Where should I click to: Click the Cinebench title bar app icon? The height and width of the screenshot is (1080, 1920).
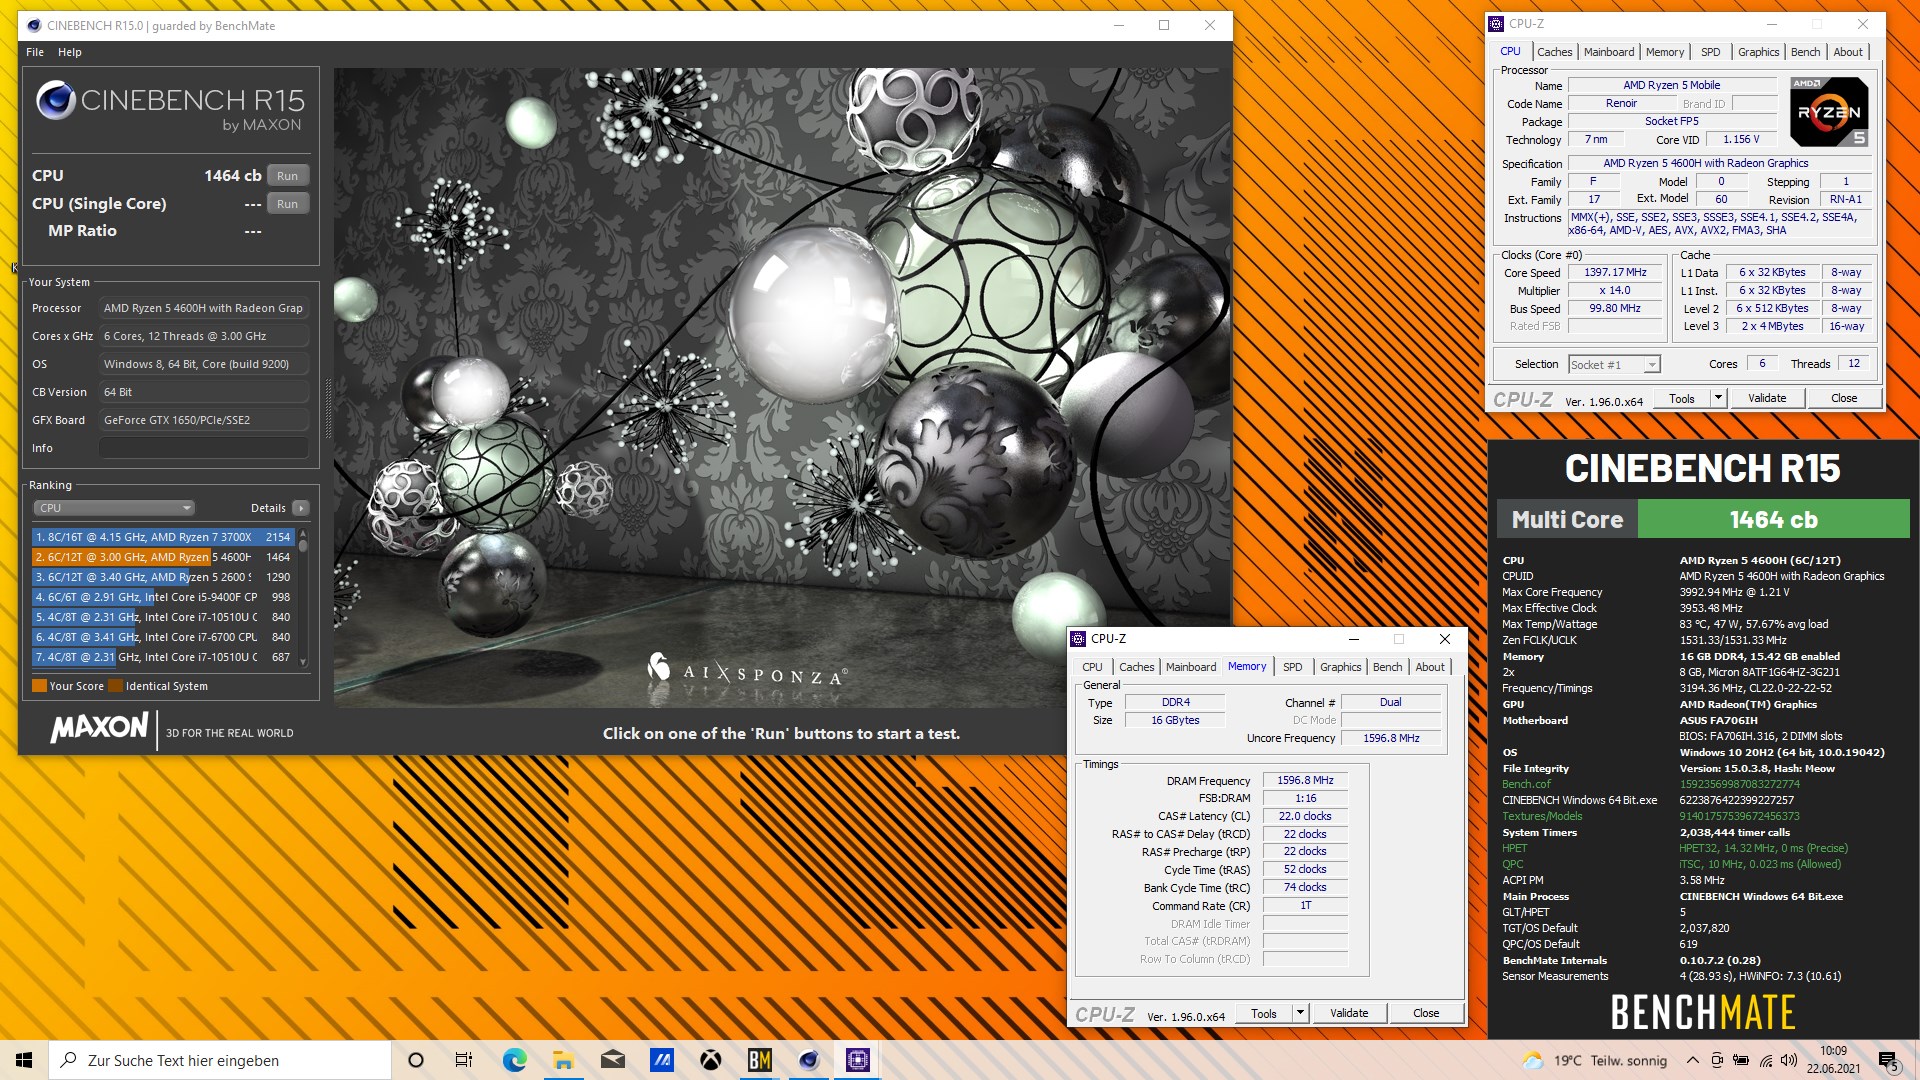[x=34, y=25]
